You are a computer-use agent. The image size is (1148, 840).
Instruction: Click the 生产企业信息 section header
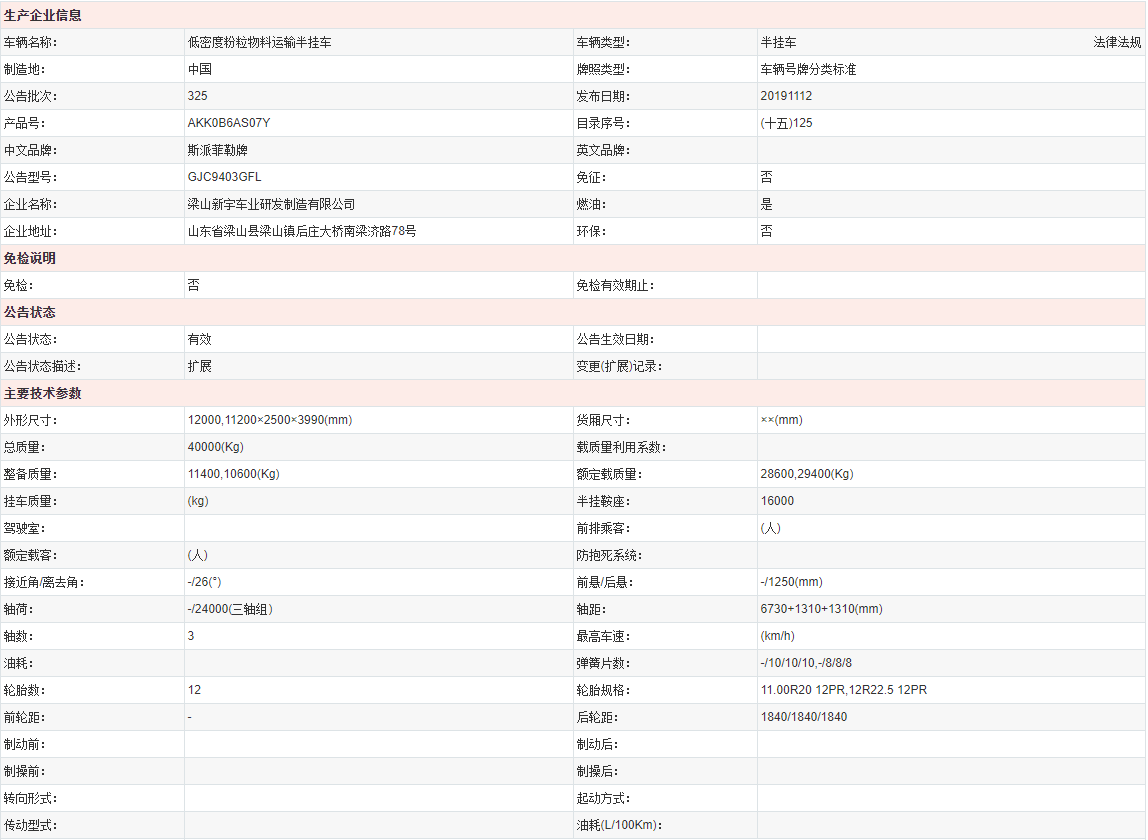[x=43, y=15]
